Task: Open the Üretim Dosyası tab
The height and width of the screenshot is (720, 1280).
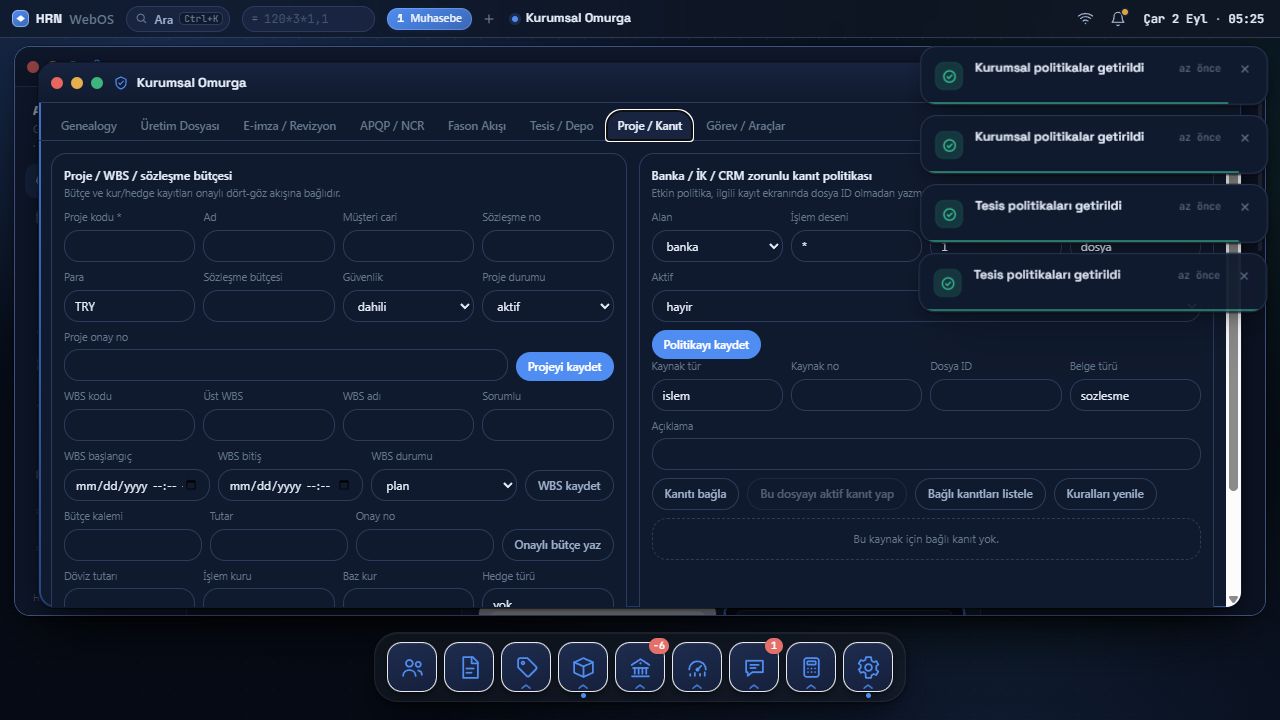Action: 180,126
